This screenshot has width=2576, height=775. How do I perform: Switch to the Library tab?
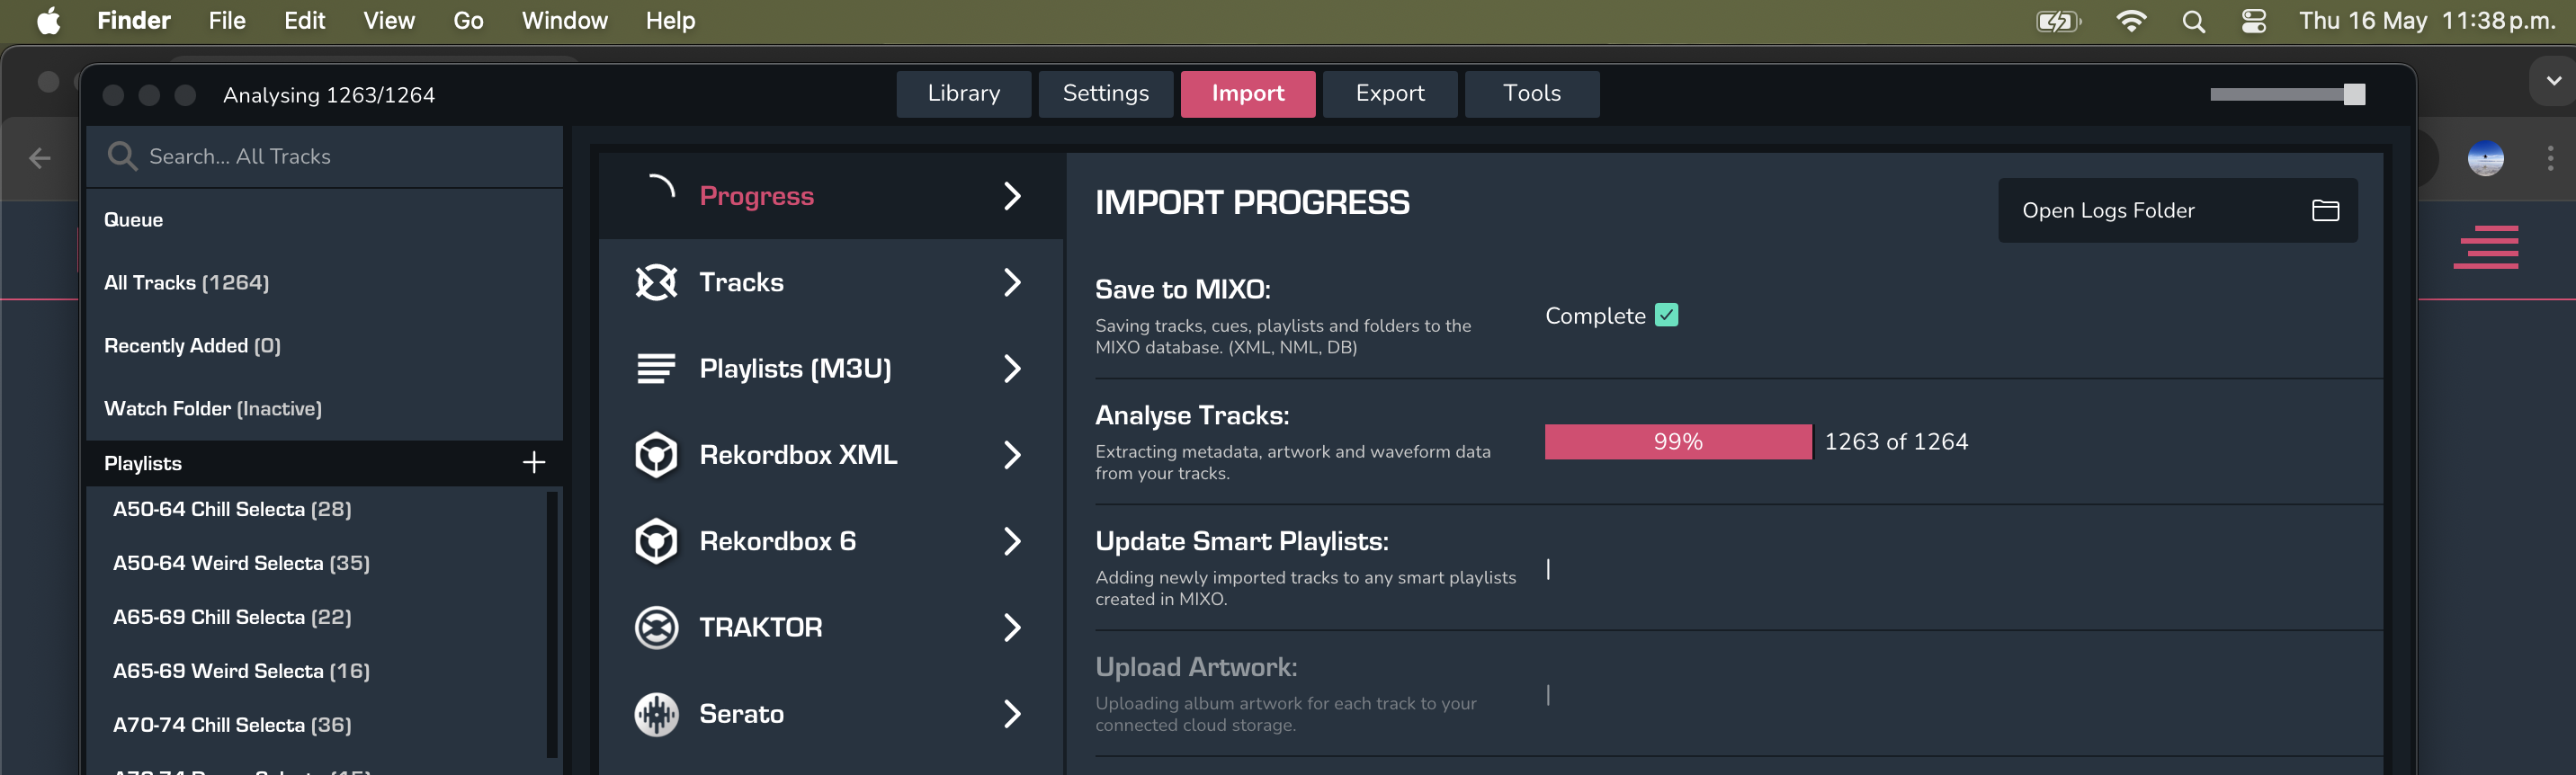(x=962, y=94)
